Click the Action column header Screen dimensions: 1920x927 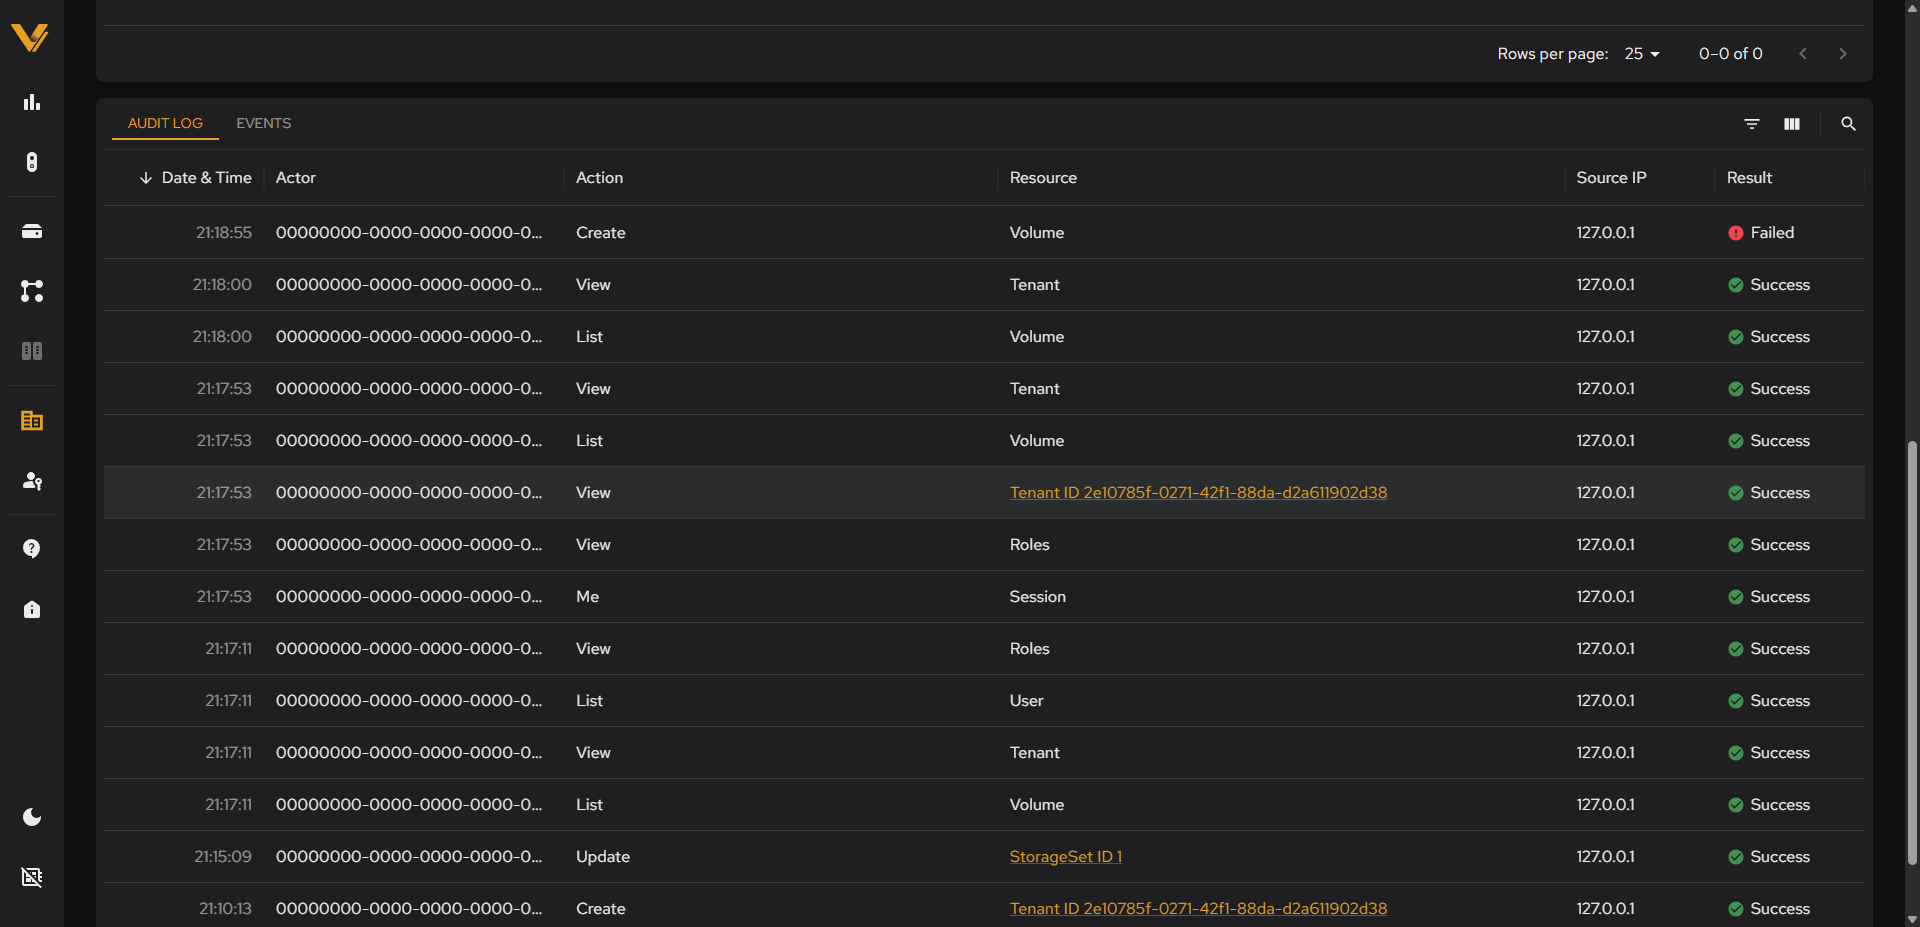(x=599, y=178)
